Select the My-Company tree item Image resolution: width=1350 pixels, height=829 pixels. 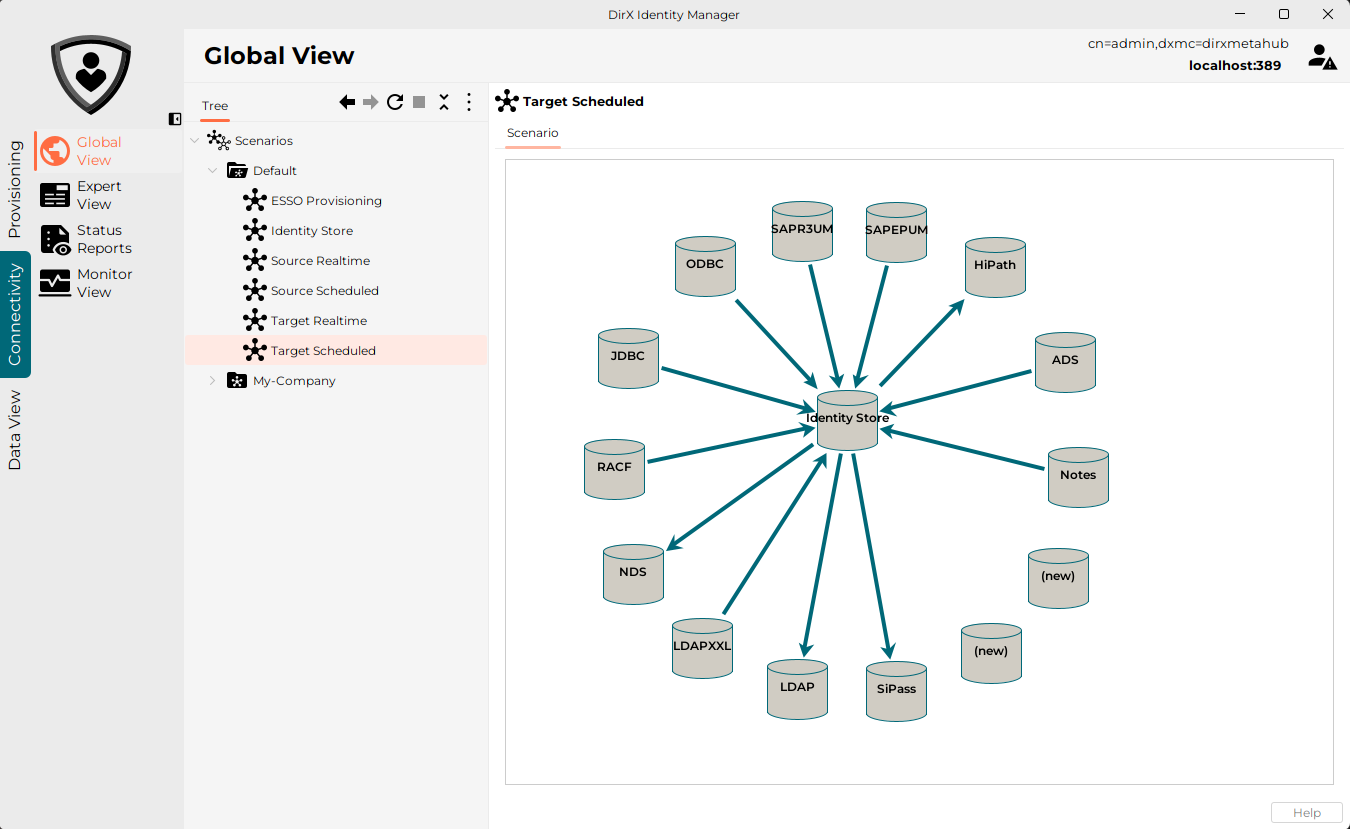pyautogui.click(x=294, y=381)
